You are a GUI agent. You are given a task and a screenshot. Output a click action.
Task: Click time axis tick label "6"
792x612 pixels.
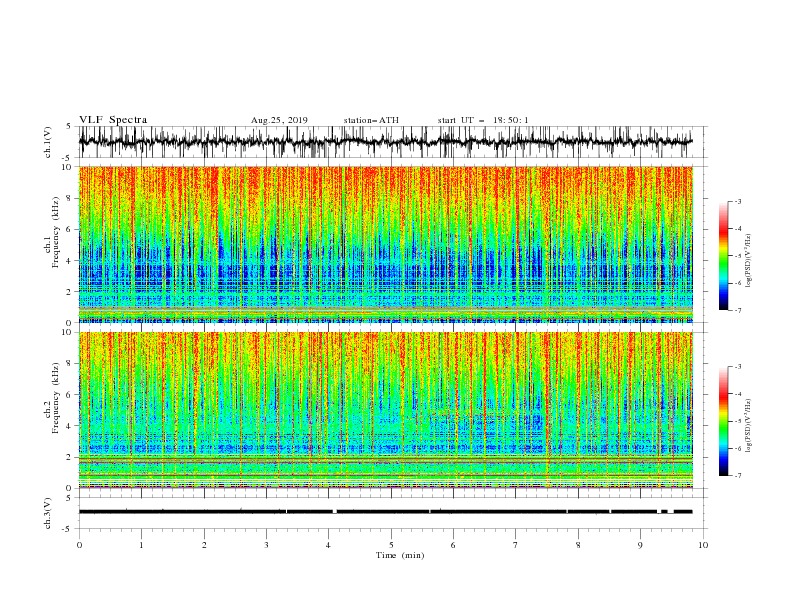(453, 545)
